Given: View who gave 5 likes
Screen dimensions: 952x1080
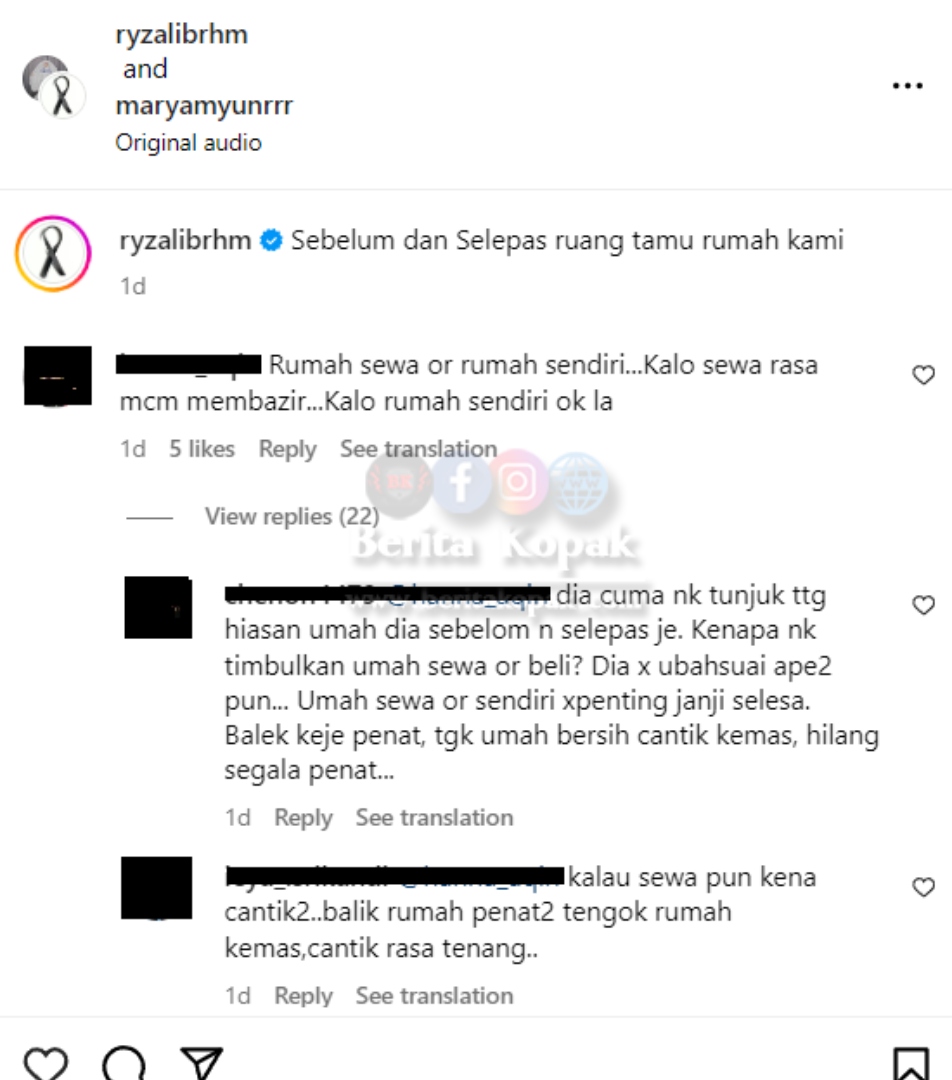Looking at the screenshot, I should [x=202, y=449].
